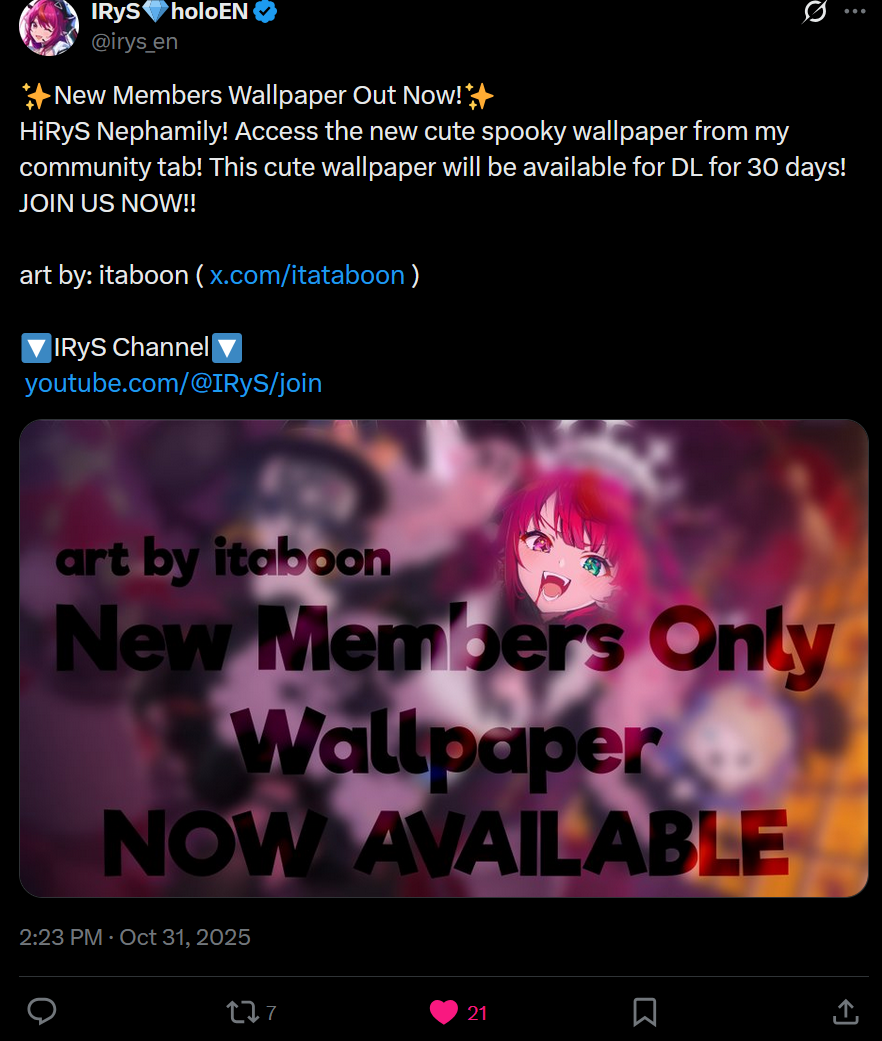Click the 2:23 PM Oct 31, 2025 timestamp
882x1041 pixels.
(135, 937)
